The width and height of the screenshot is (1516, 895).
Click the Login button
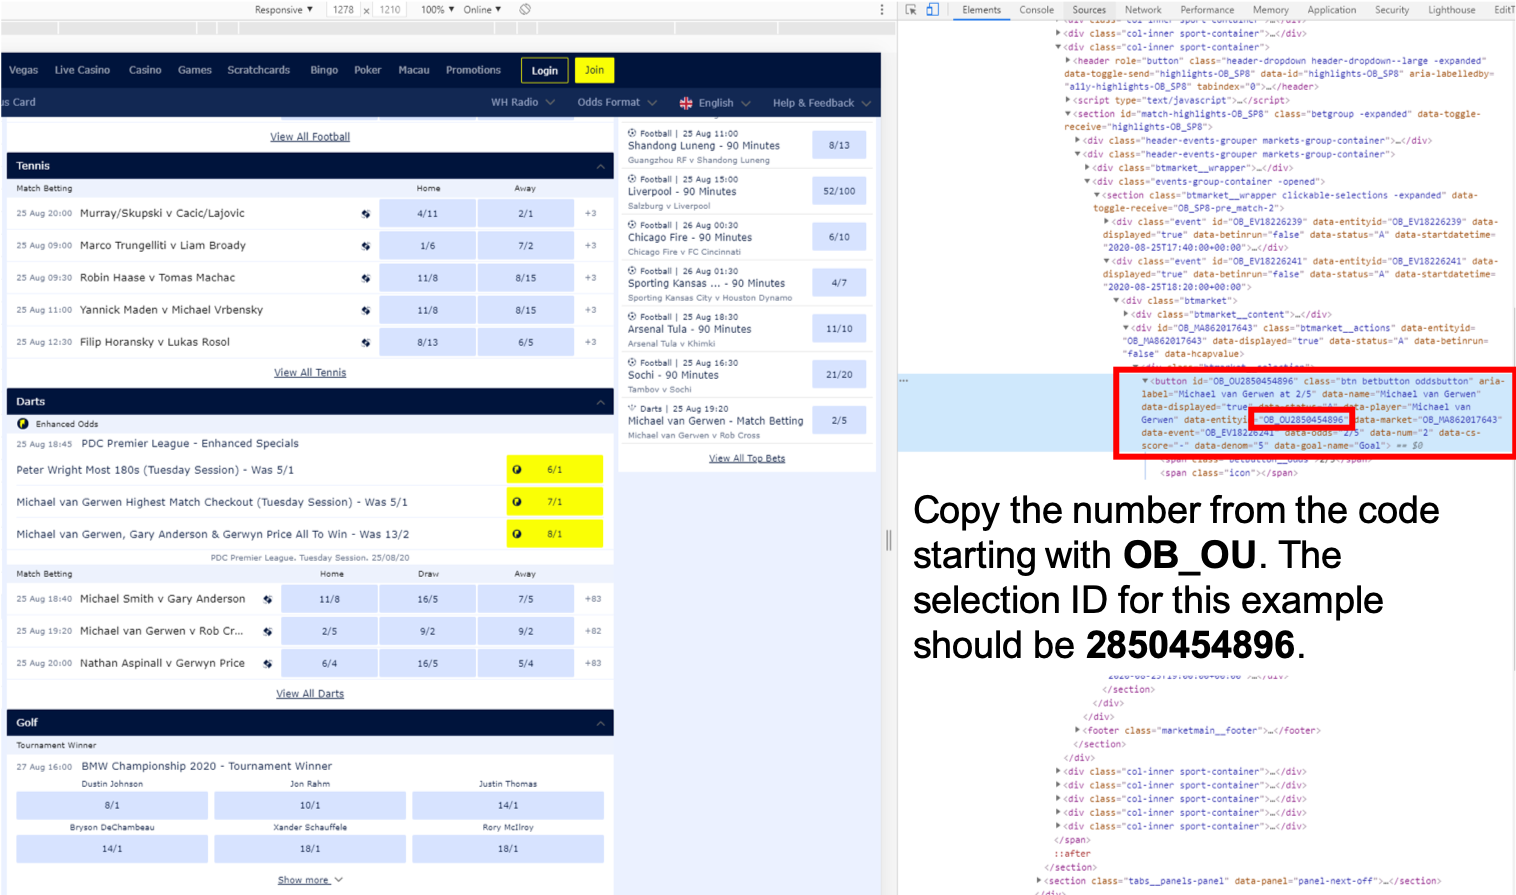(545, 70)
